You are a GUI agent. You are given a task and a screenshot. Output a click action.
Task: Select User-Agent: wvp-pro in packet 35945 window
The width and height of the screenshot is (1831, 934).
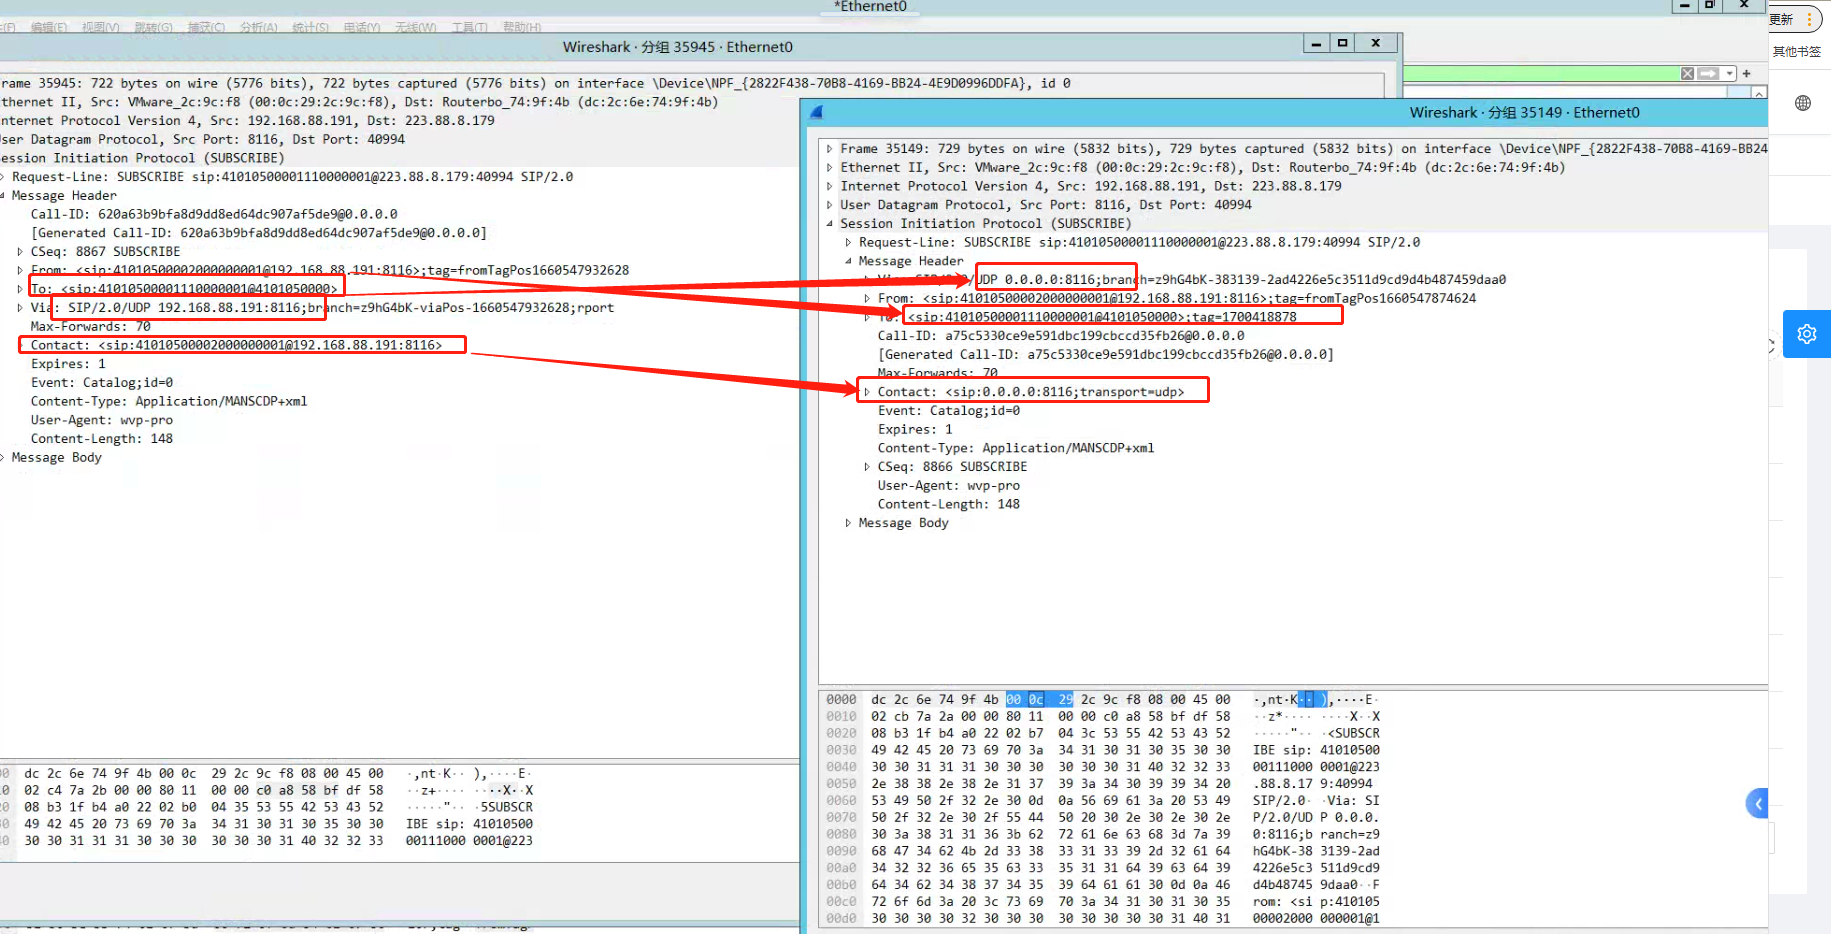click(101, 420)
